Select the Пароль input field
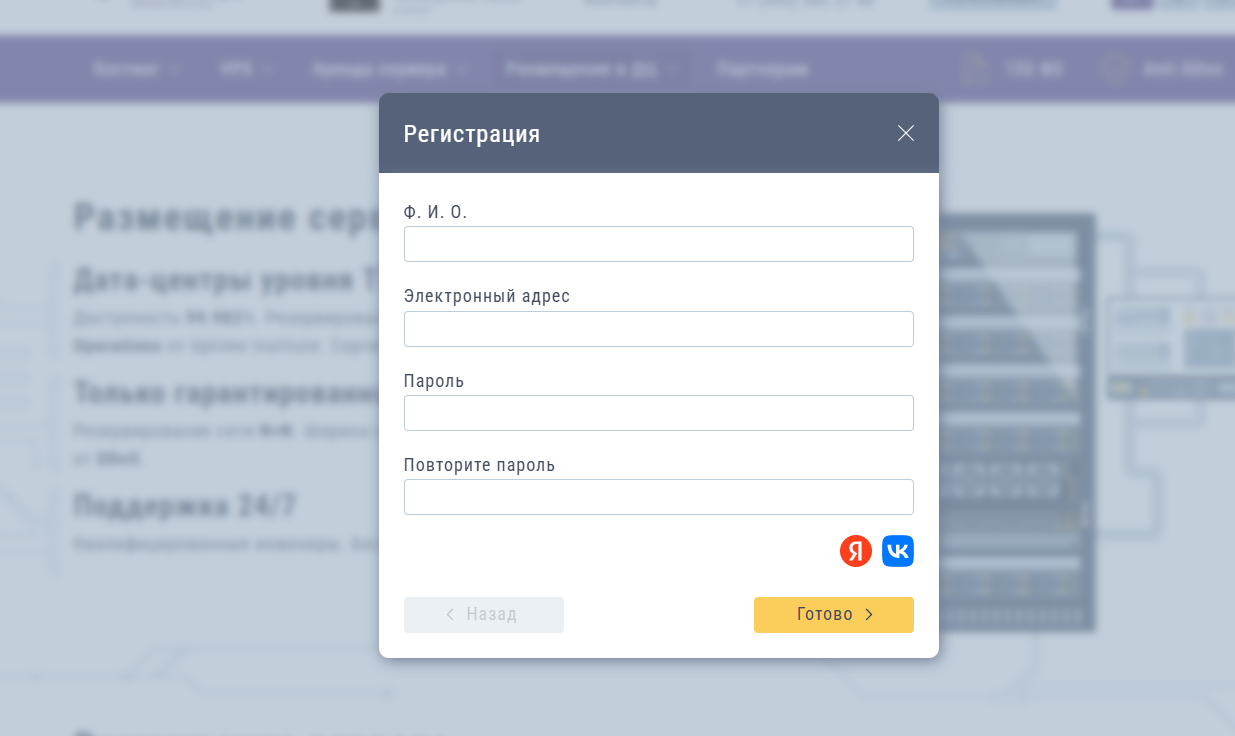Viewport: 1235px width, 736px height. [x=658, y=413]
